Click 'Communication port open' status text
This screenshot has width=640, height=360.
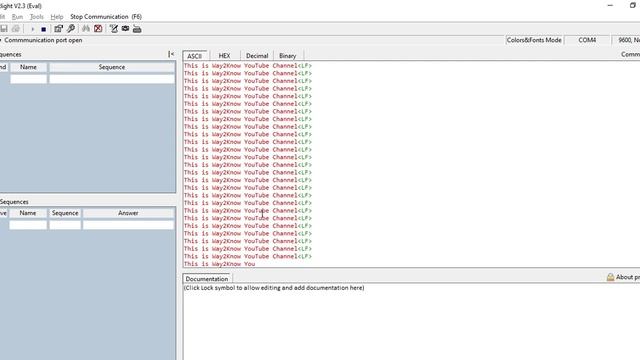[43, 40]
